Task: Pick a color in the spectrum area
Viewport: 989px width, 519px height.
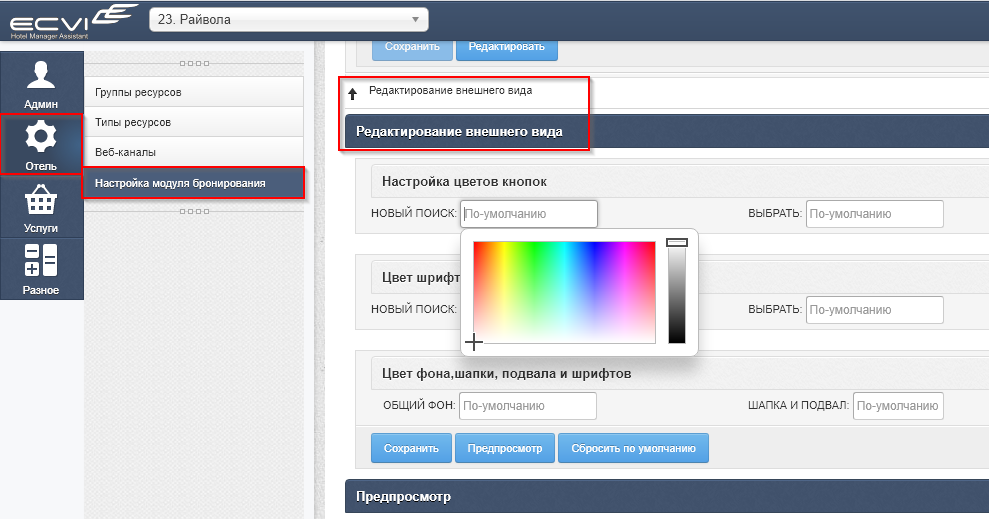Action: [x=564, y=292]
